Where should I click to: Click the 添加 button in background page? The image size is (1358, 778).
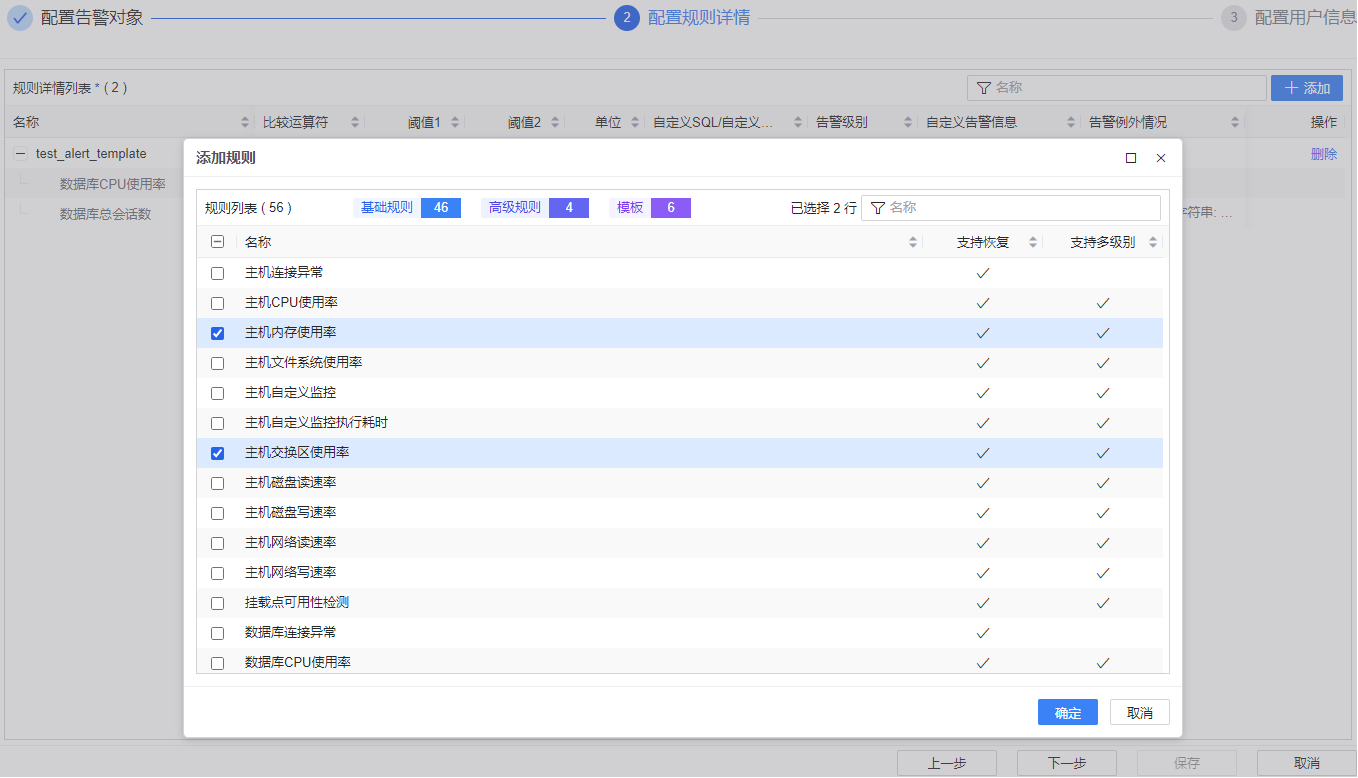click(1307, 88)
